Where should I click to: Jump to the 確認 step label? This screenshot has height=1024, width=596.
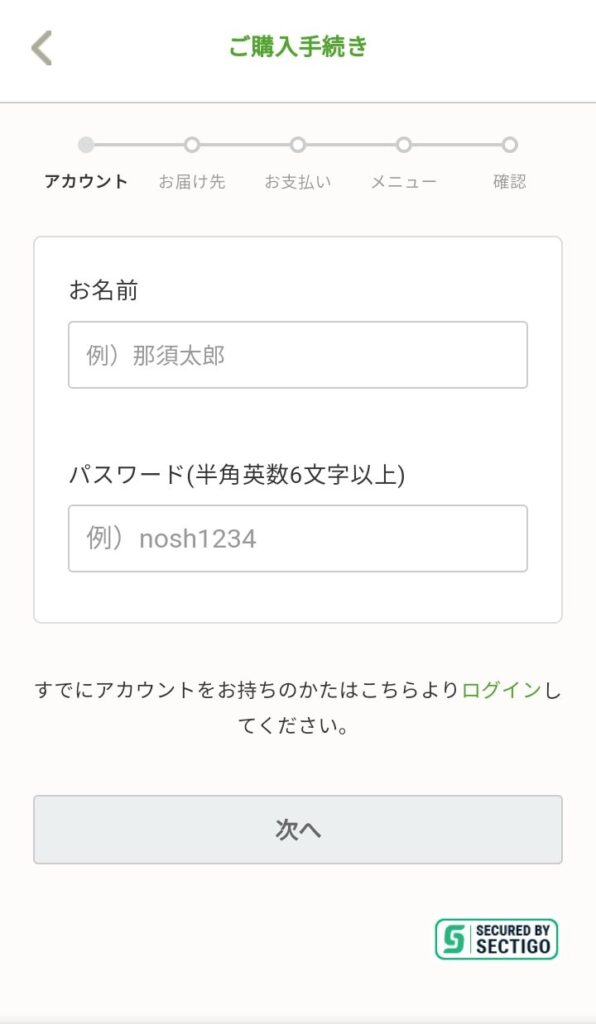(510, 182)
